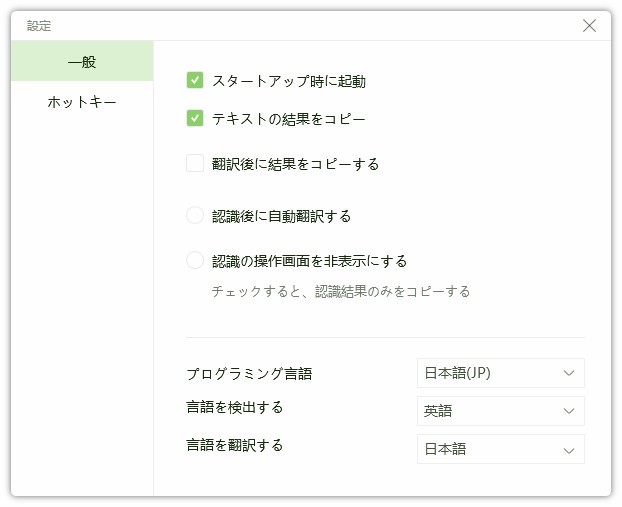Close the 設定 dialog with the X
This screenshot has width=622, height=507.
pos(589,26)
